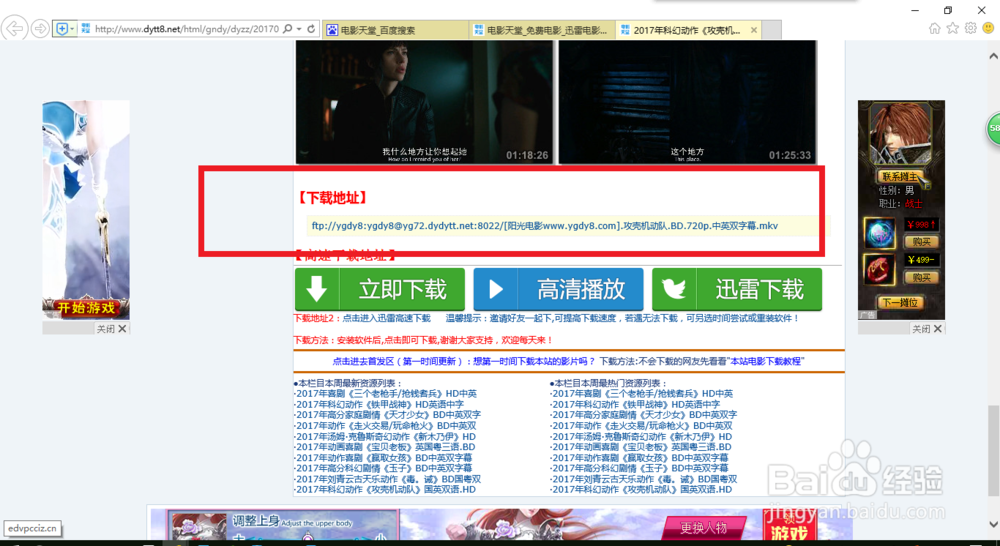Click 购买 next to the ¥499 item
The height and width of the screenshot is (546, 1000).
click(921, 277)
